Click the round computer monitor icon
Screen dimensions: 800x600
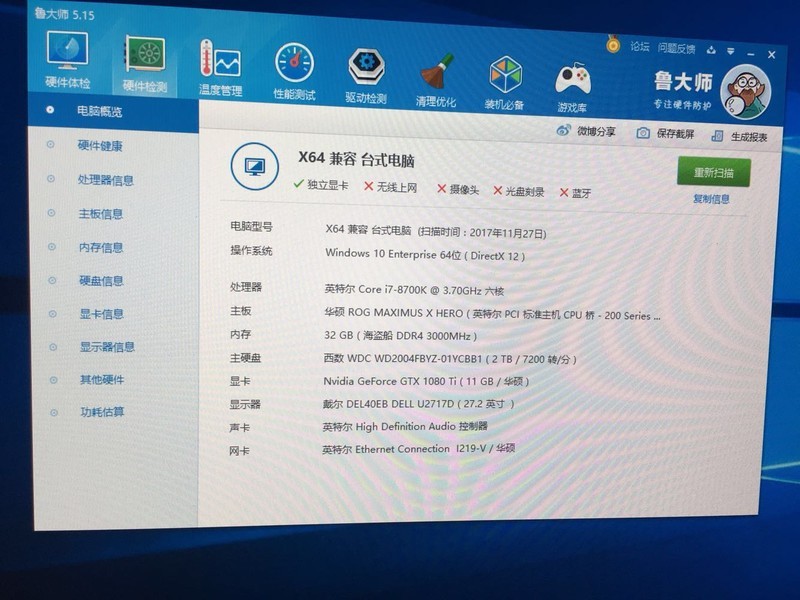pyautogui.click(x=255, y=166)
